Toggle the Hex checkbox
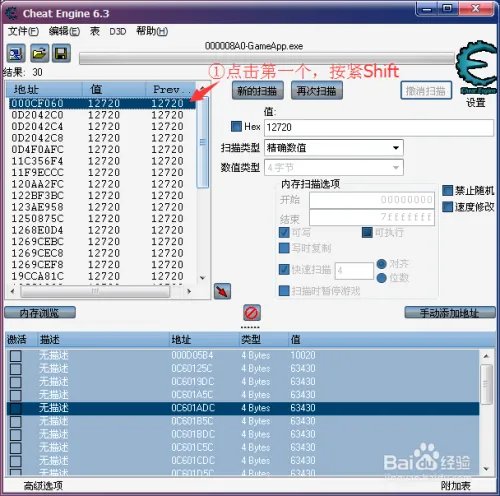The image size is (500, 496). click(236, 126)
